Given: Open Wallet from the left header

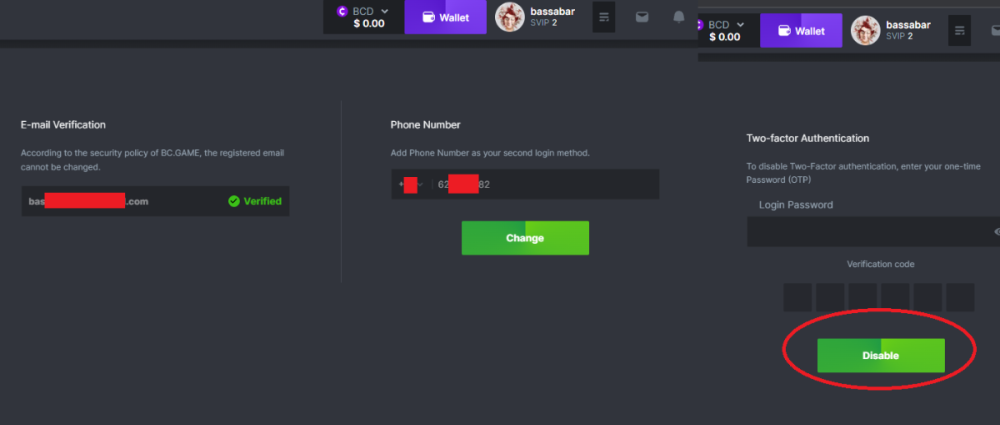Looking at the screenshot, I should click(x=446, y=17).
